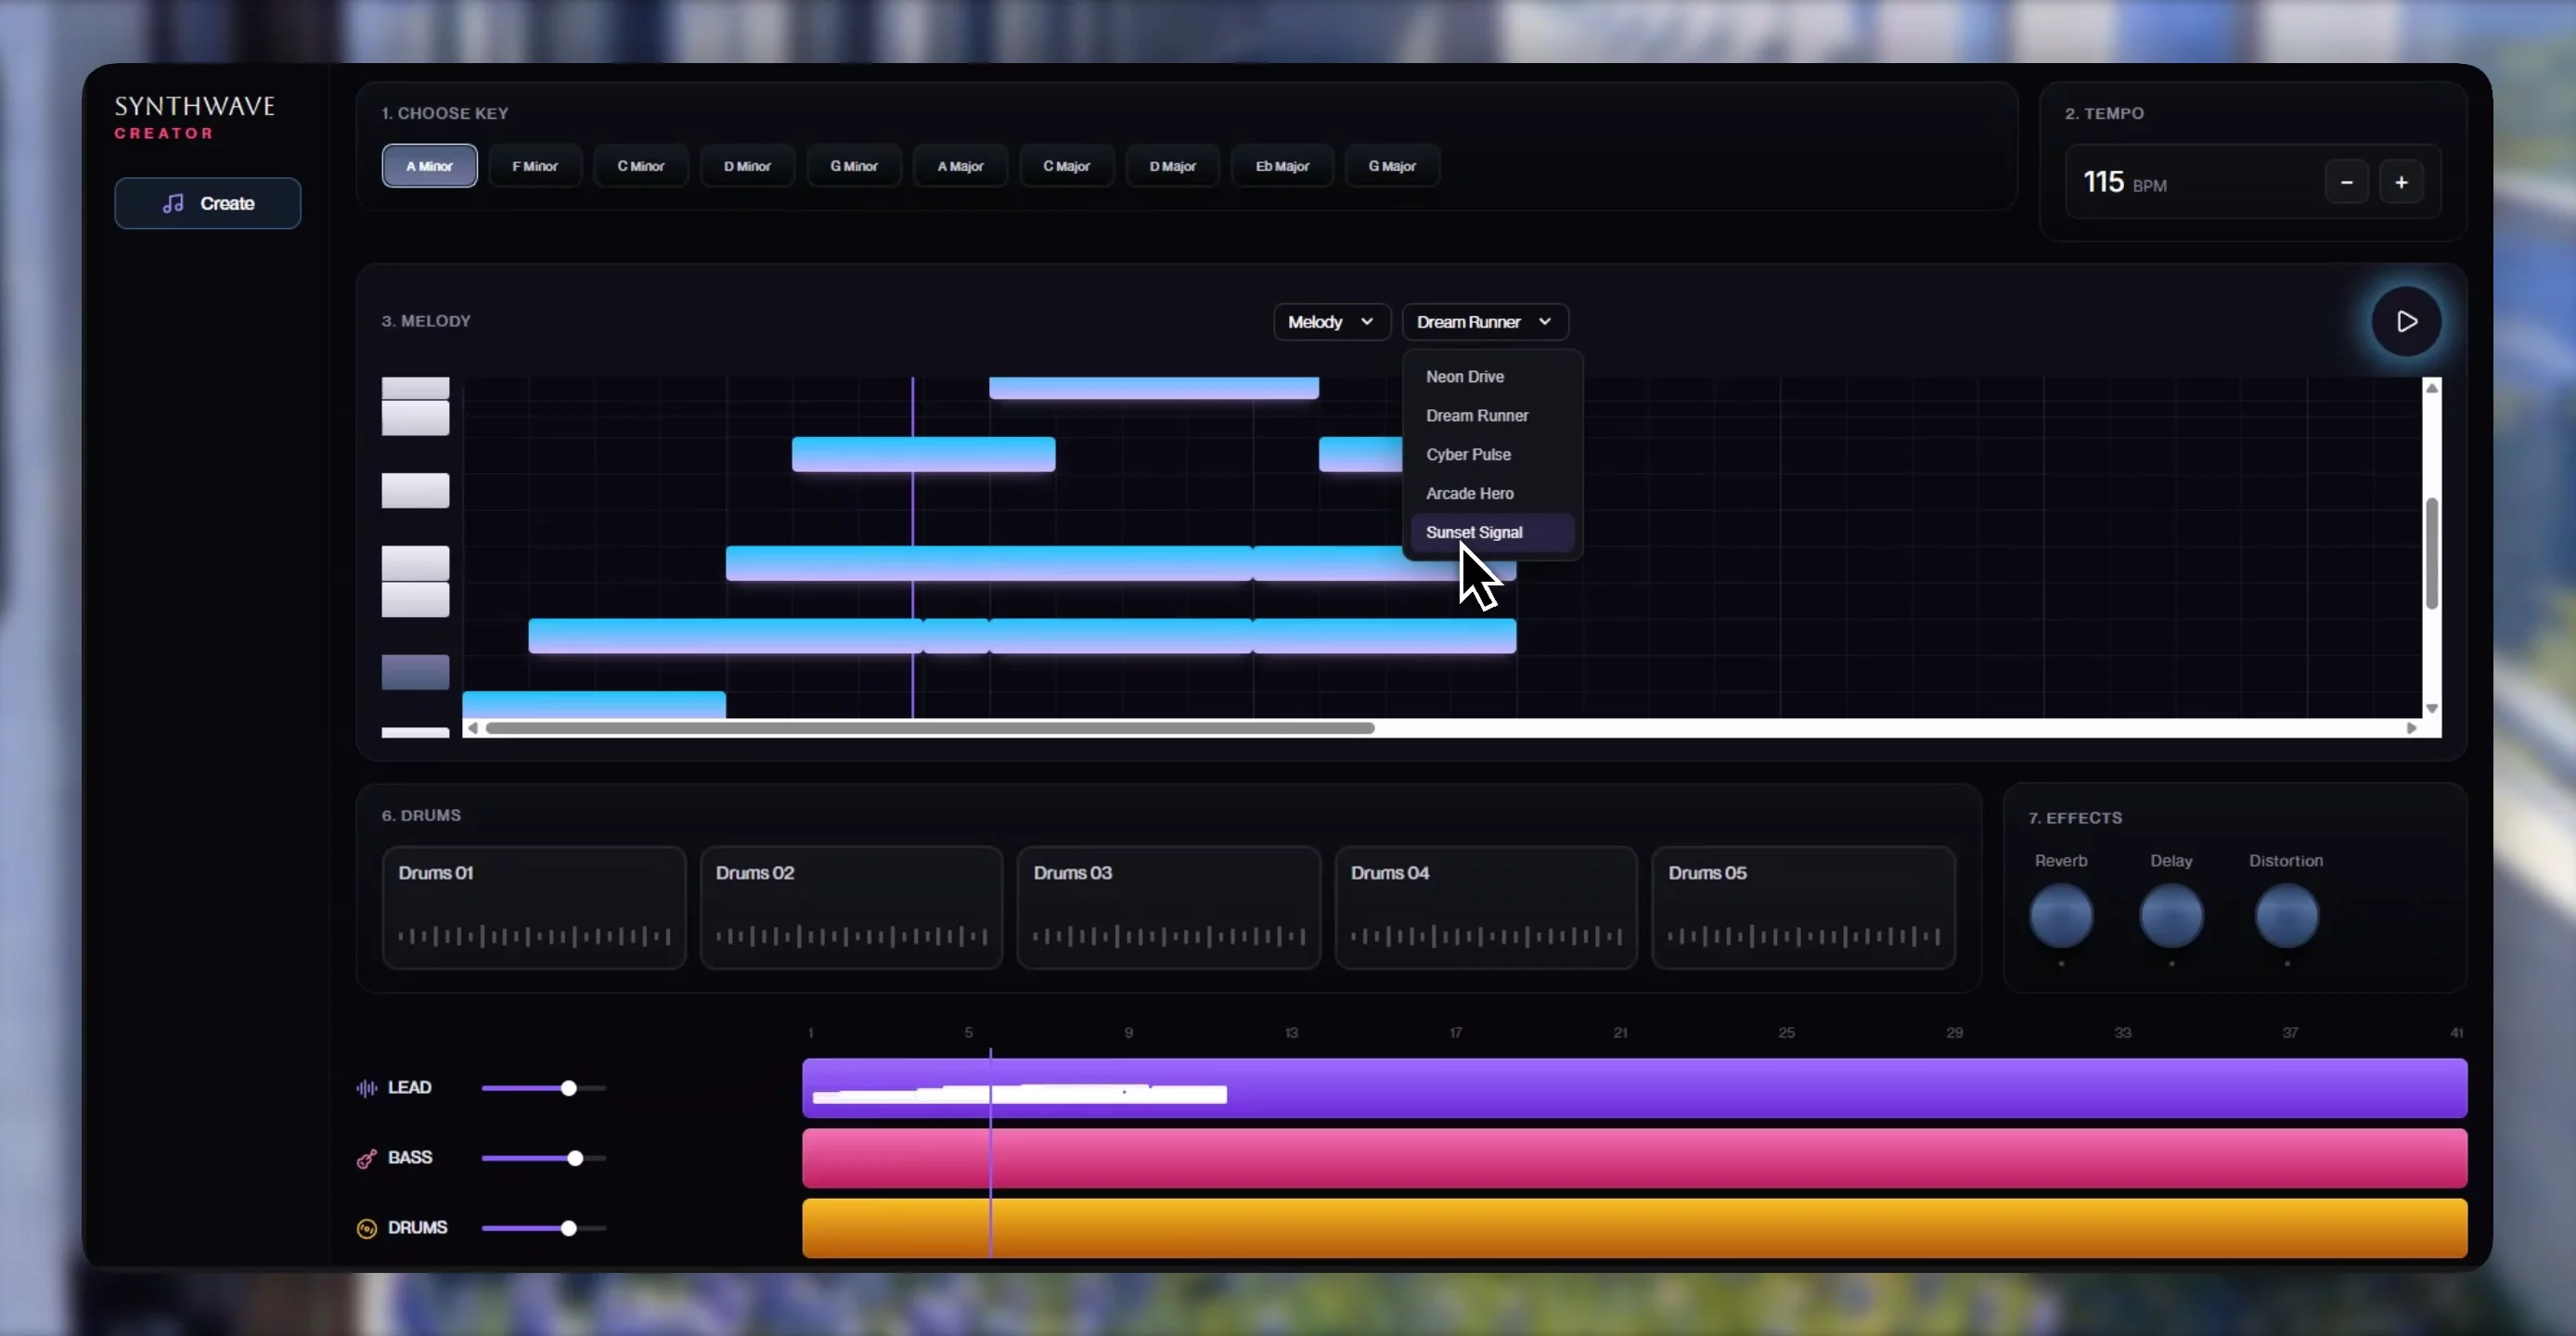The width and height of the screenshot is (2576, 1336).
Task: Click the DRUMS volume slider
Action: pyautogui.click(x=544, y=1228)
